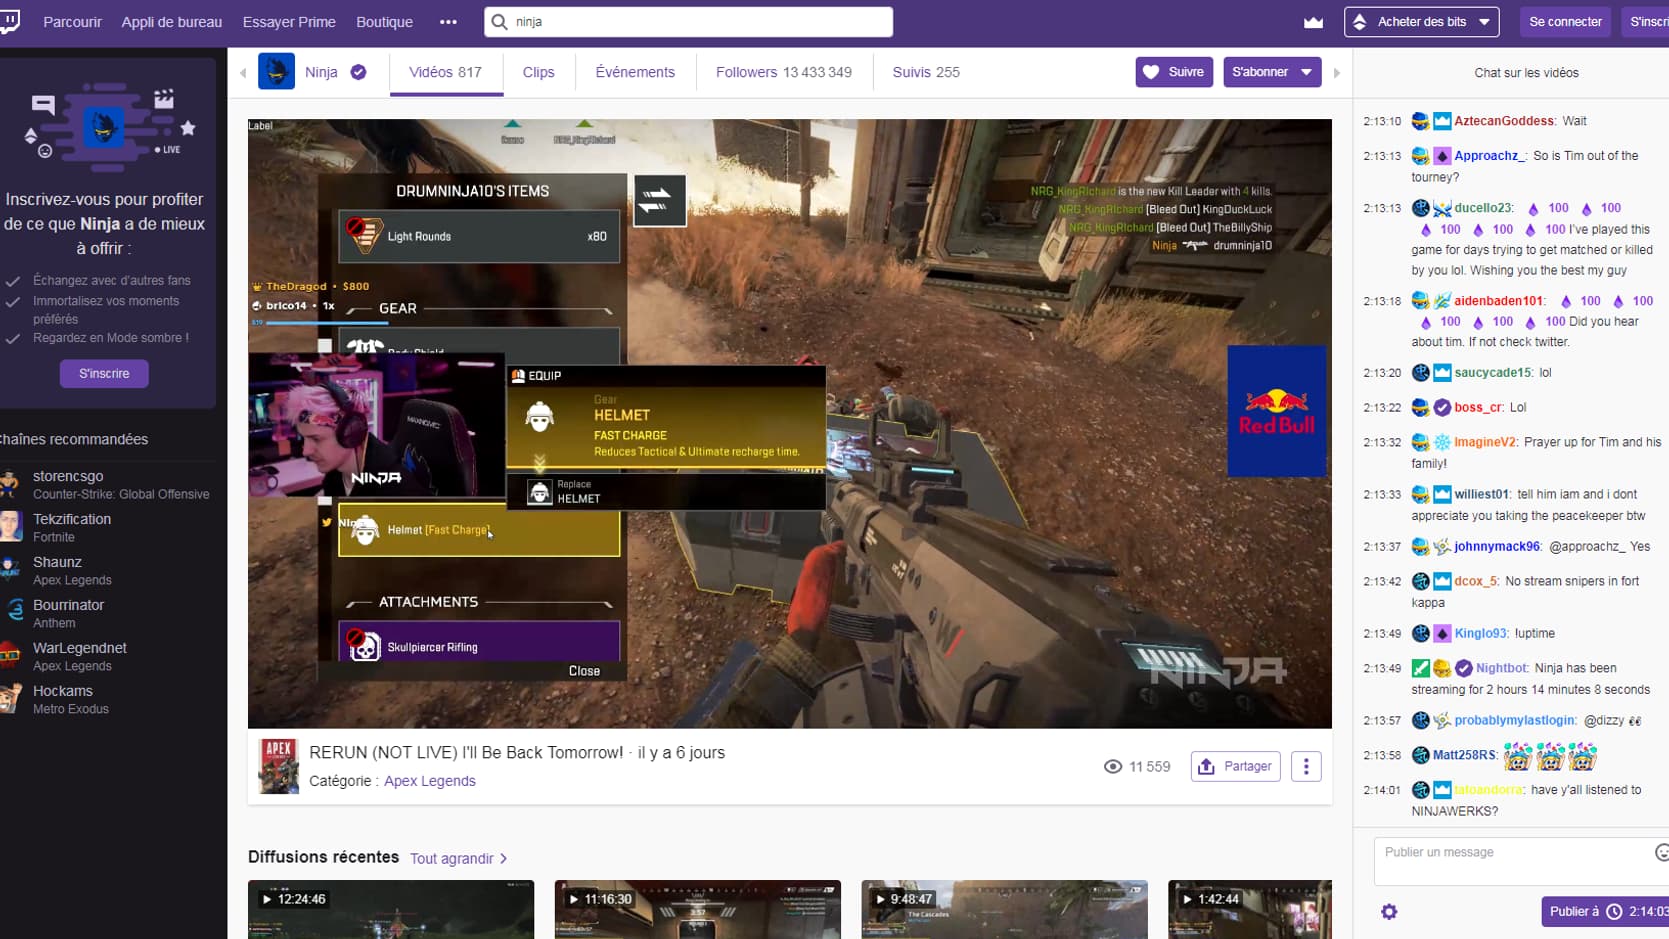Click Appli de bureau menu item
The image size is (1669, 939).
pos(172,22)
